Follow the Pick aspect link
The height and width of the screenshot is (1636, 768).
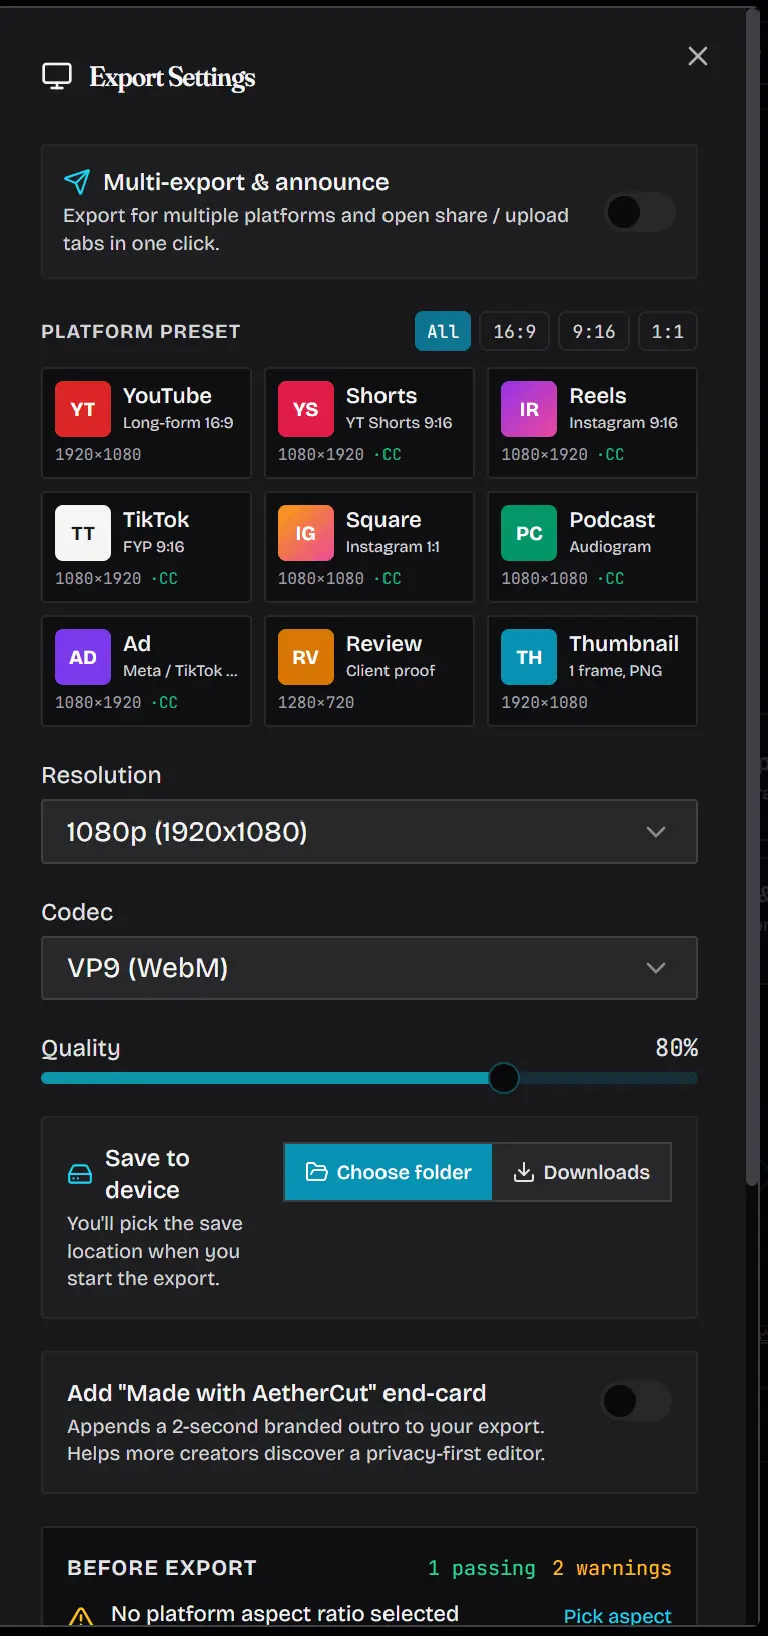(x=618, y=1616)
